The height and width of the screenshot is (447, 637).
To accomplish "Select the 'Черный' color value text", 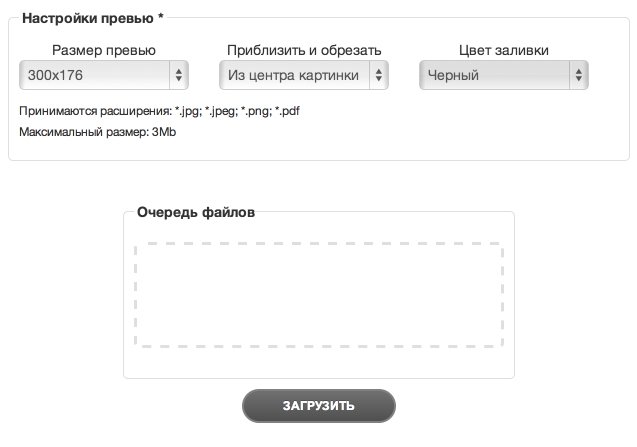I will tap(453, 75).
